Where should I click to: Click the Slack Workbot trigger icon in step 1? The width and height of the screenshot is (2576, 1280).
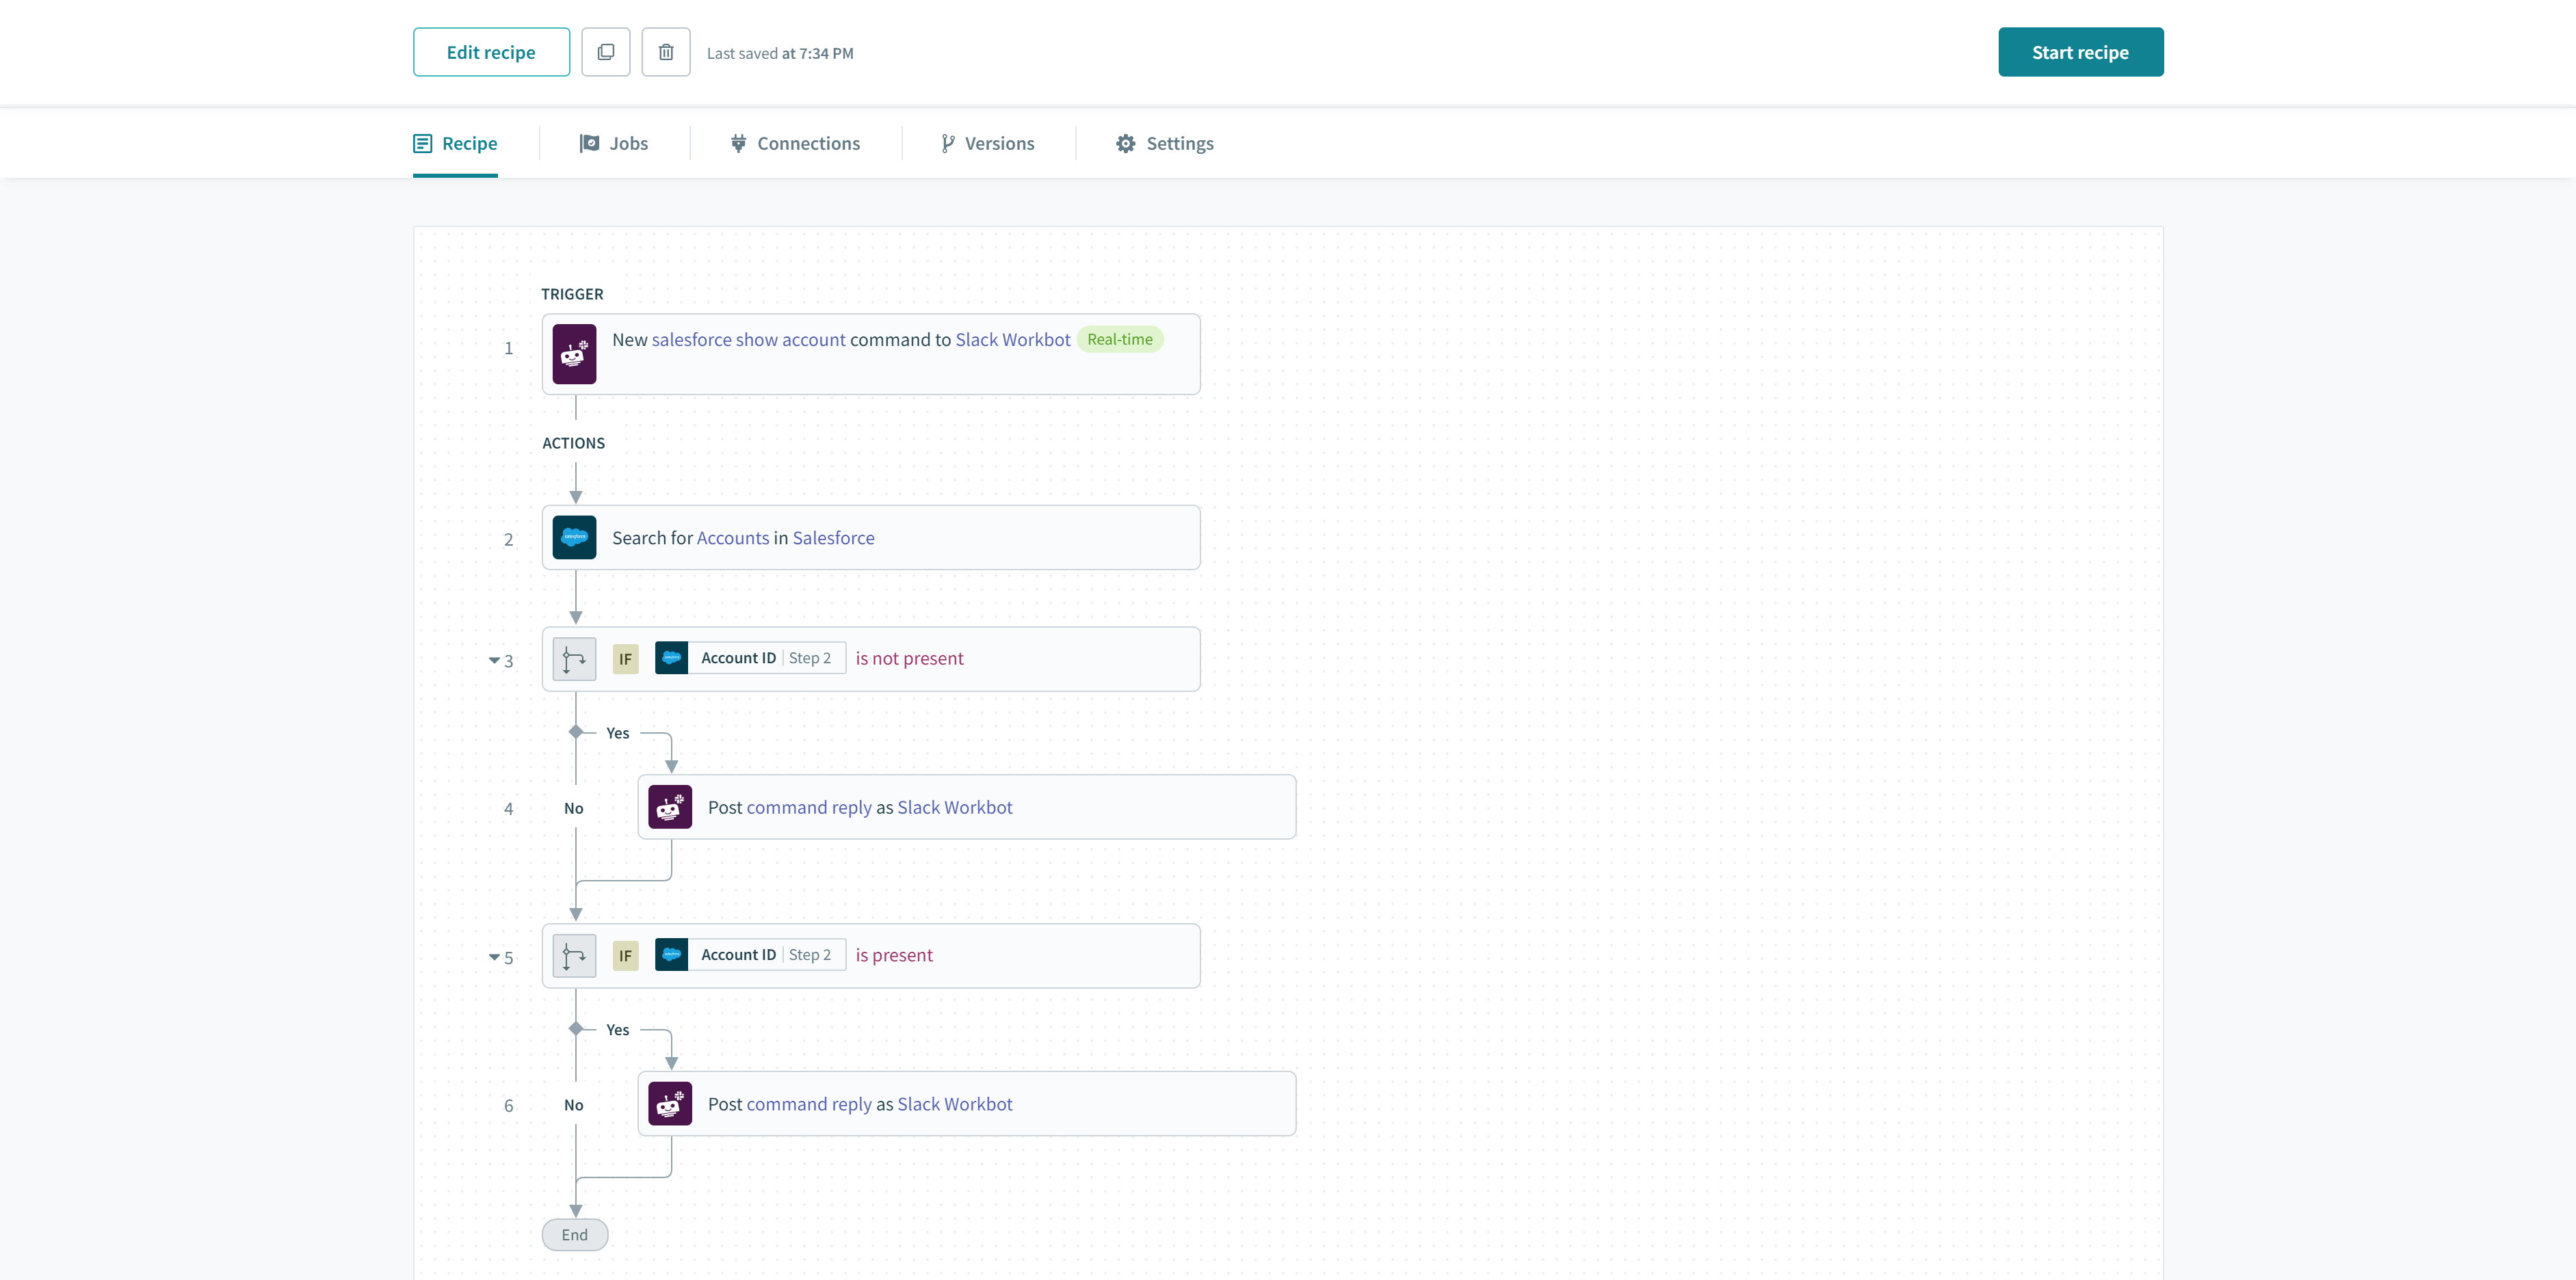pyautogui.click(x=575, y=353)
